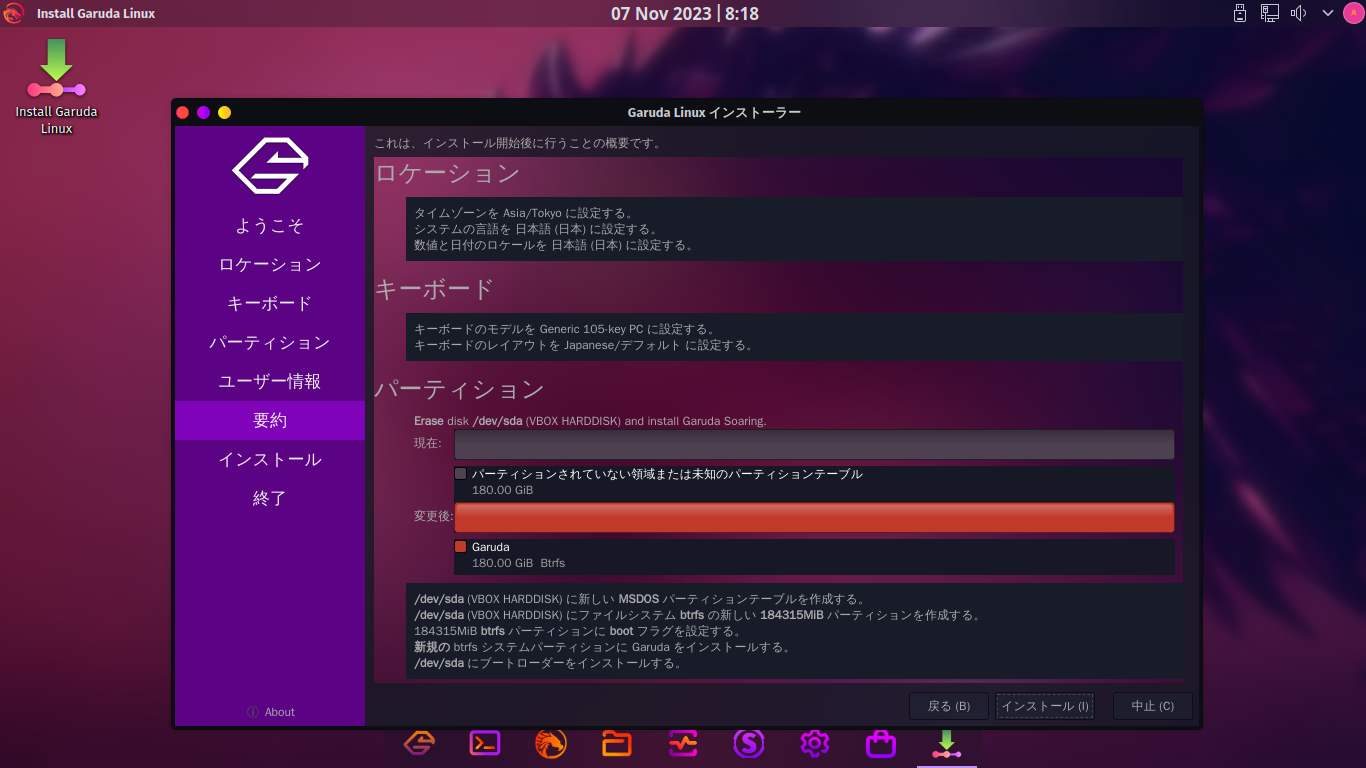Open the purple S icon in dock
Image resolution: width=1366 pixels, height=768 pixels.
pyautogui.click(x=749, y=743)
